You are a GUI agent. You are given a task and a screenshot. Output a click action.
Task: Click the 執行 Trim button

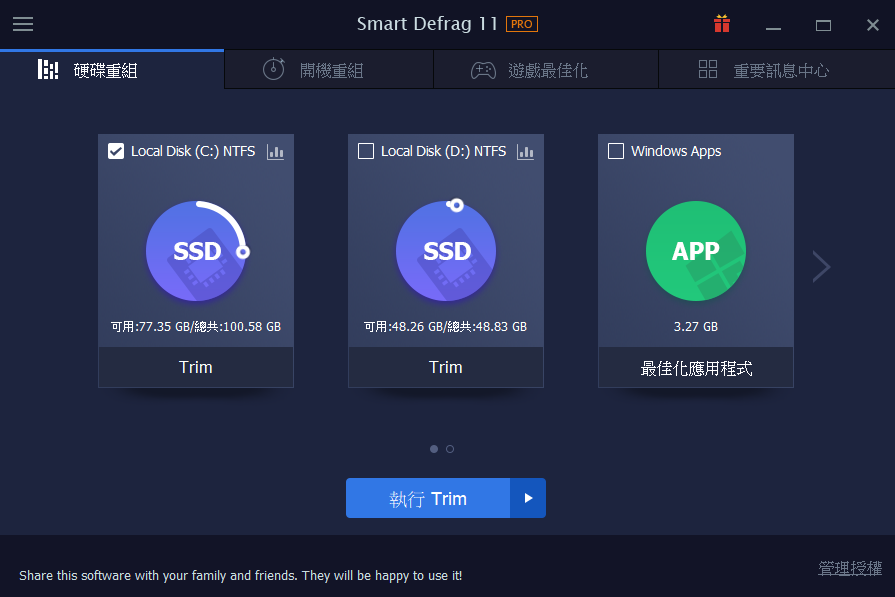428,498
